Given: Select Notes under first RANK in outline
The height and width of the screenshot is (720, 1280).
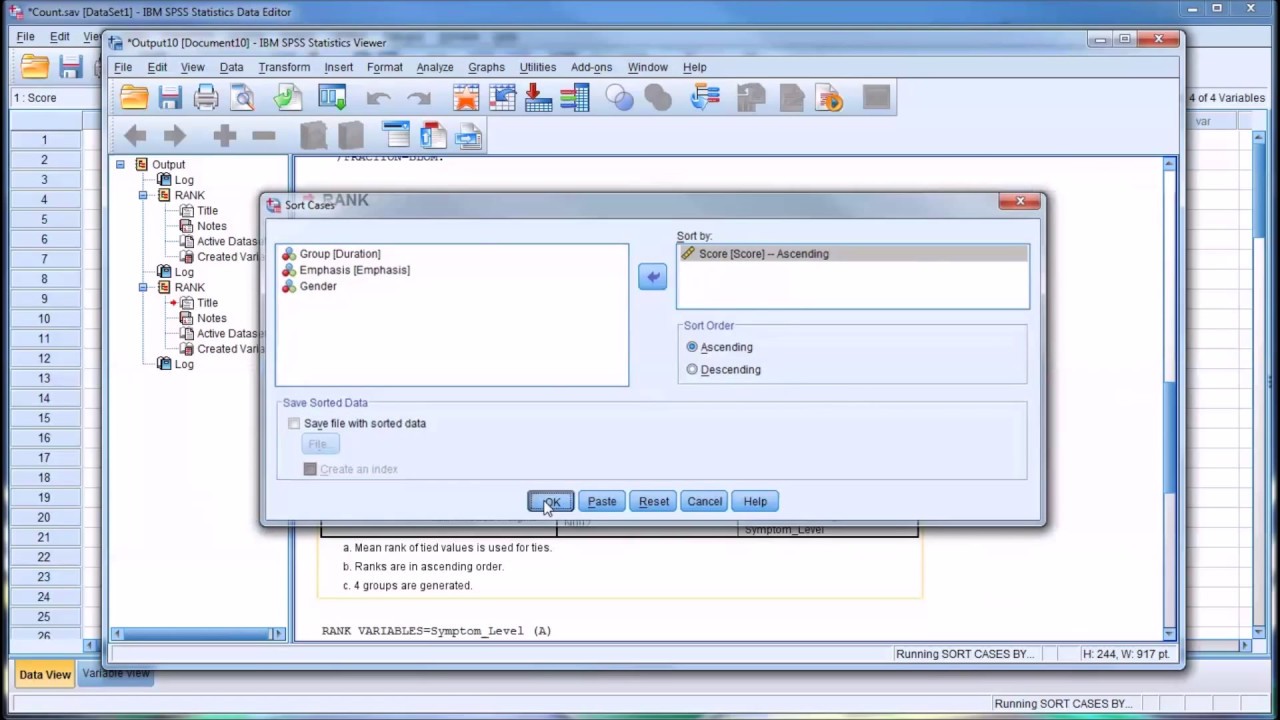Looking at the screenshot, I should pyautogui.click(x=211, y=226).
